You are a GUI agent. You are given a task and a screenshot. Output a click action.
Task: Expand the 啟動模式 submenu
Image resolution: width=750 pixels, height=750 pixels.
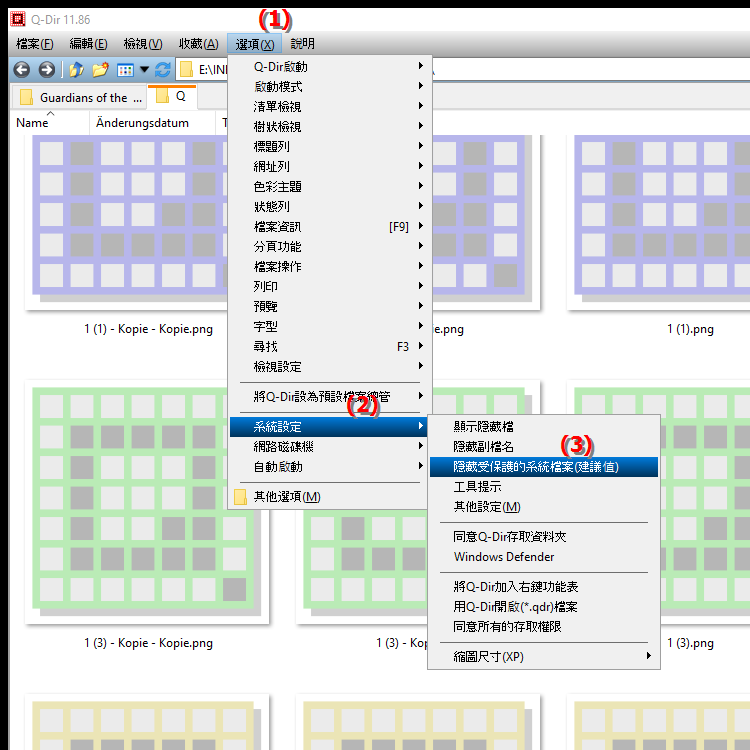330,87
